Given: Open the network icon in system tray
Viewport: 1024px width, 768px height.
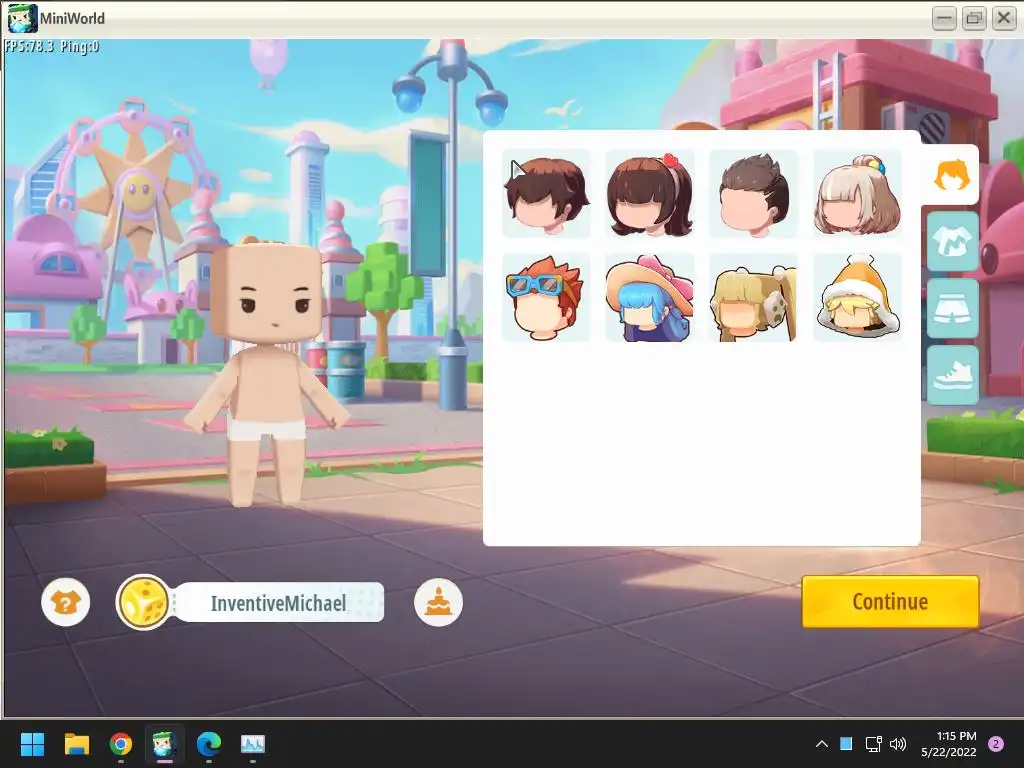Looking at the screenshot, I should click(873, 744).
